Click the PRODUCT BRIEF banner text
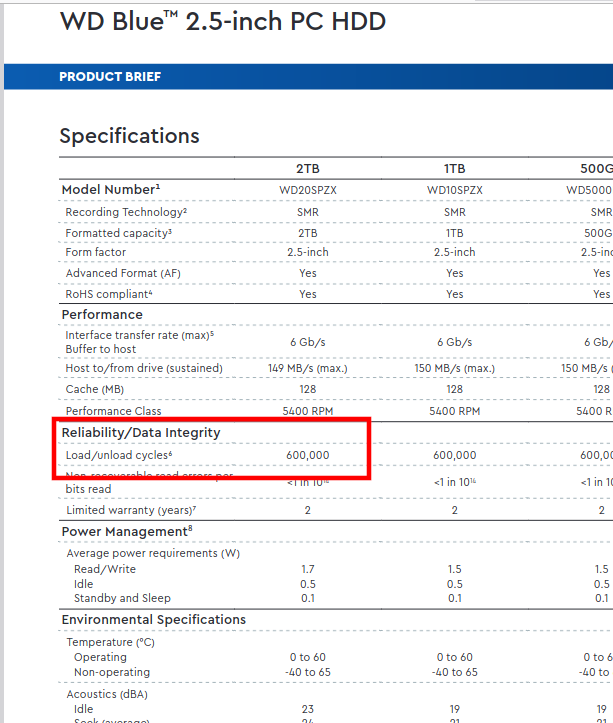This screenshot has height=723, width=613. click(x=110, y=77)
